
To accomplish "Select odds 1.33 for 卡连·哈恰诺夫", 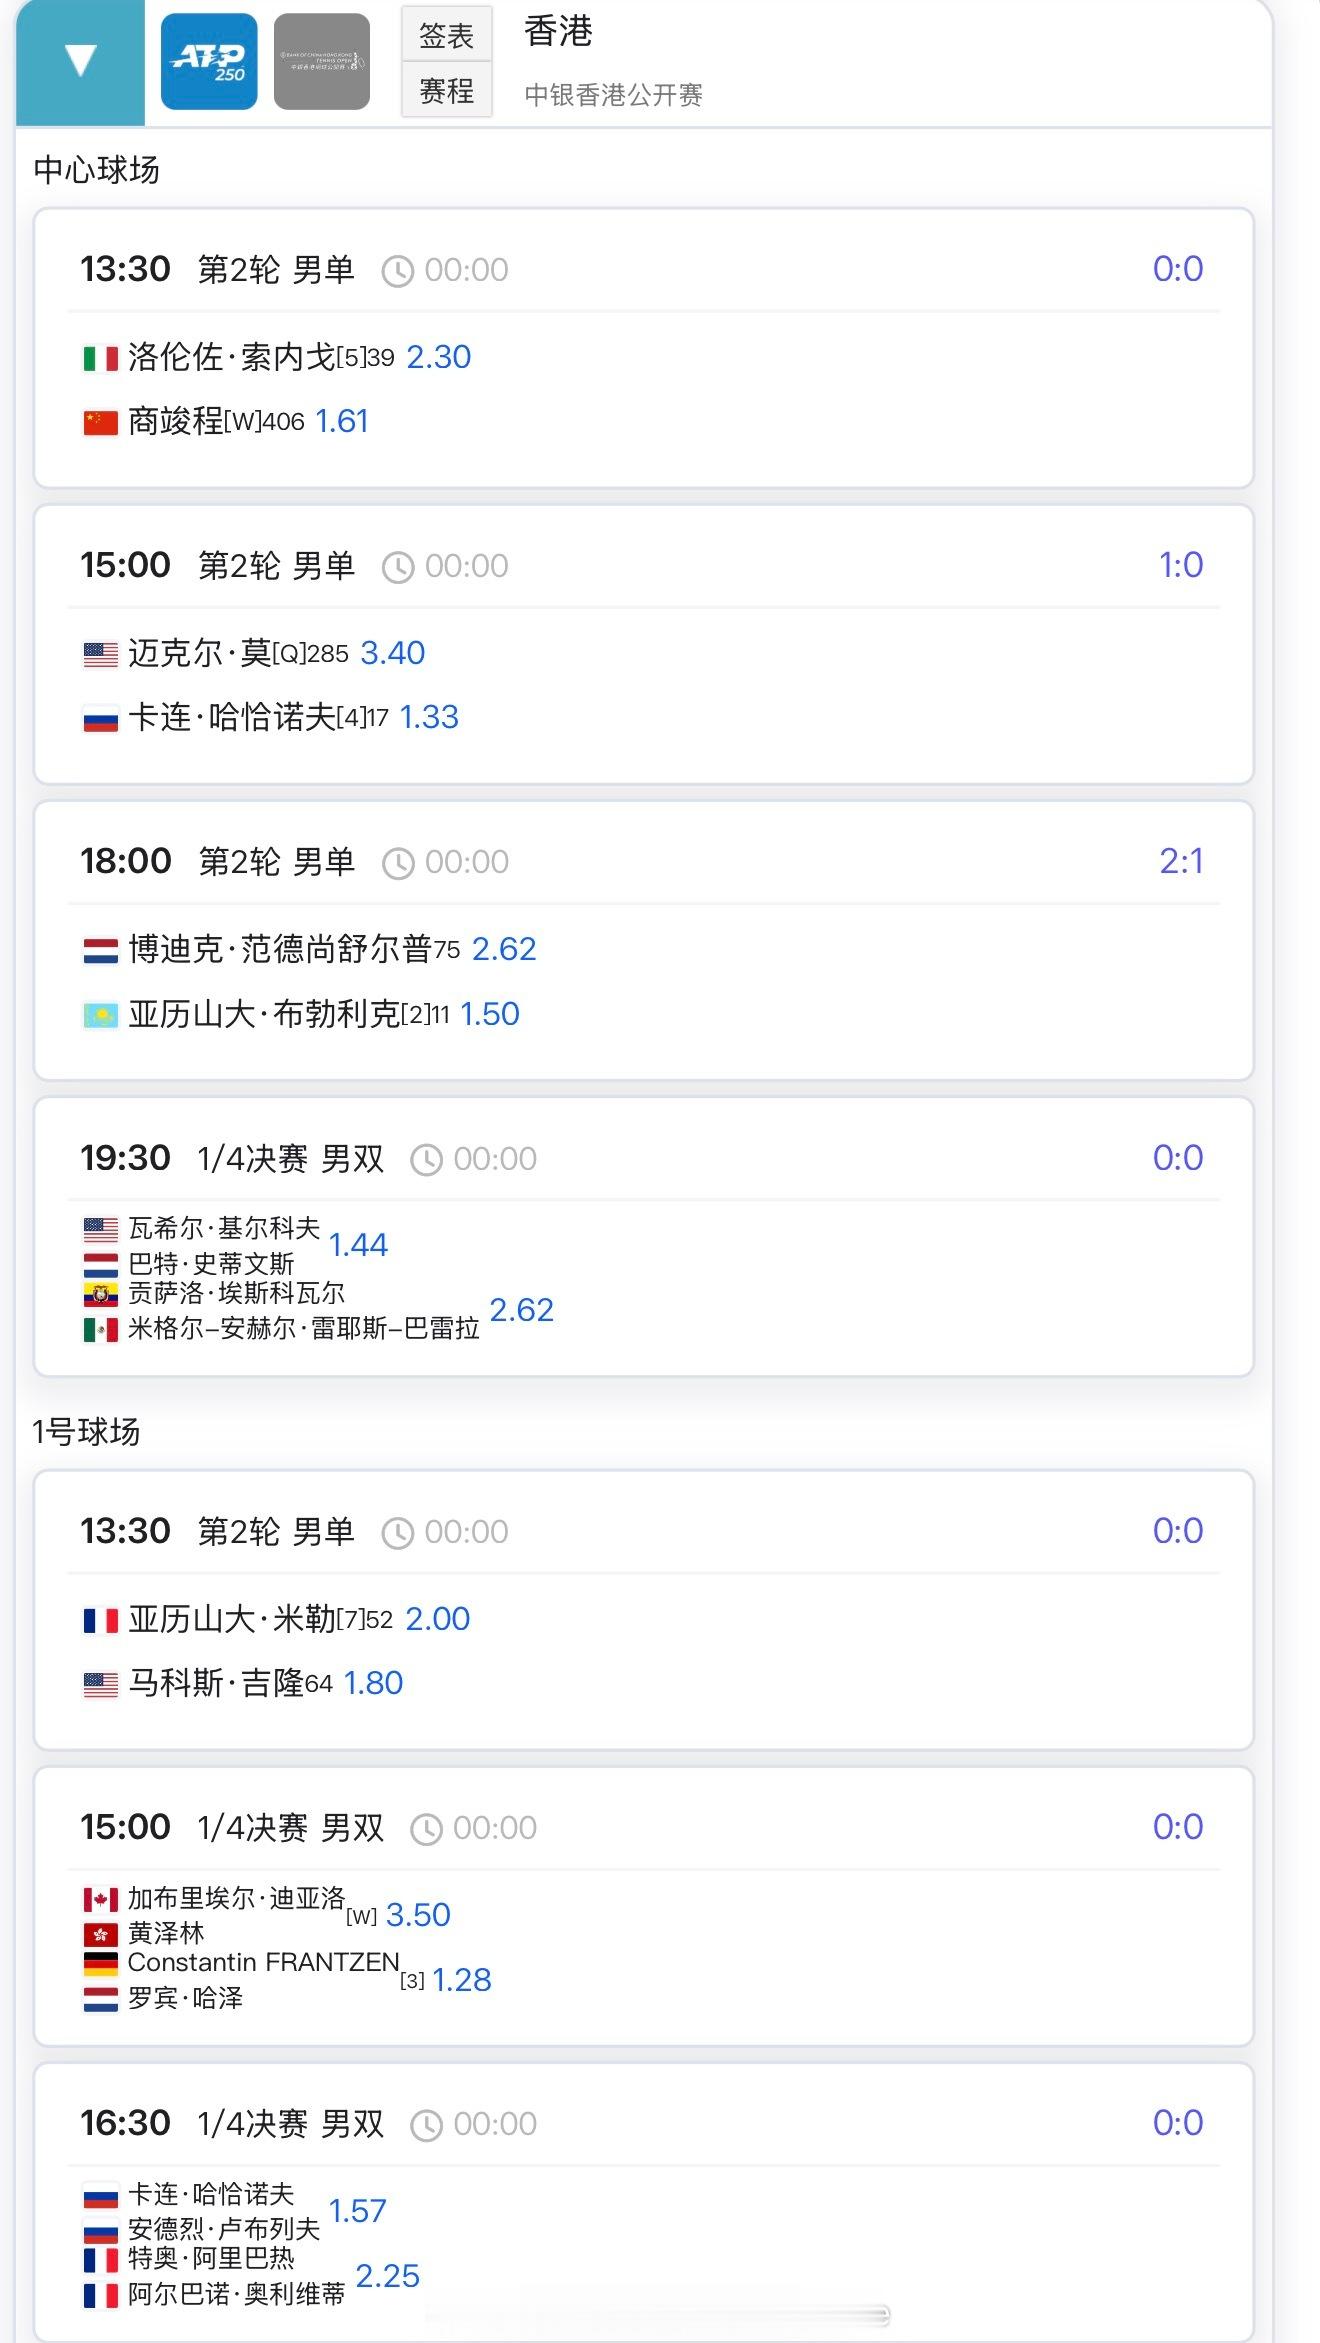I will point(429,717).
